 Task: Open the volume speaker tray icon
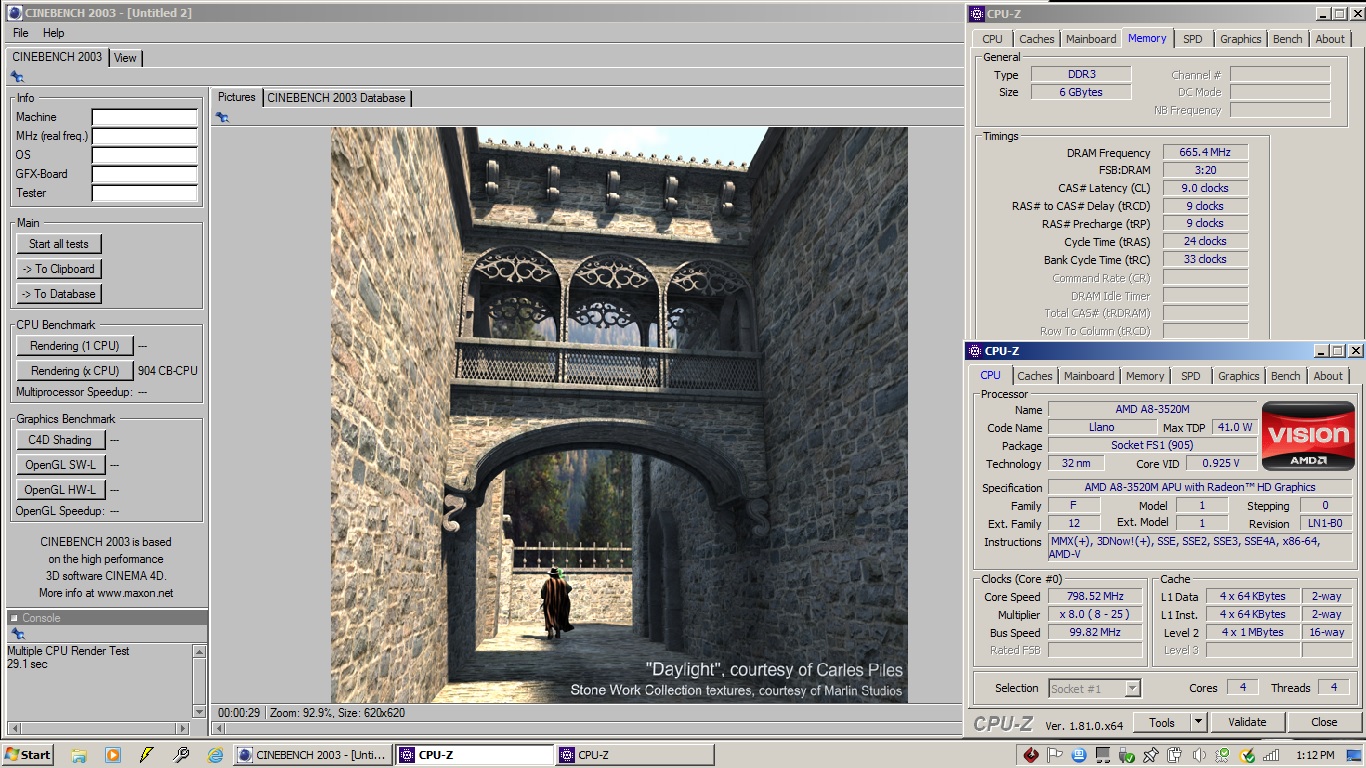tap(1199, 755)
